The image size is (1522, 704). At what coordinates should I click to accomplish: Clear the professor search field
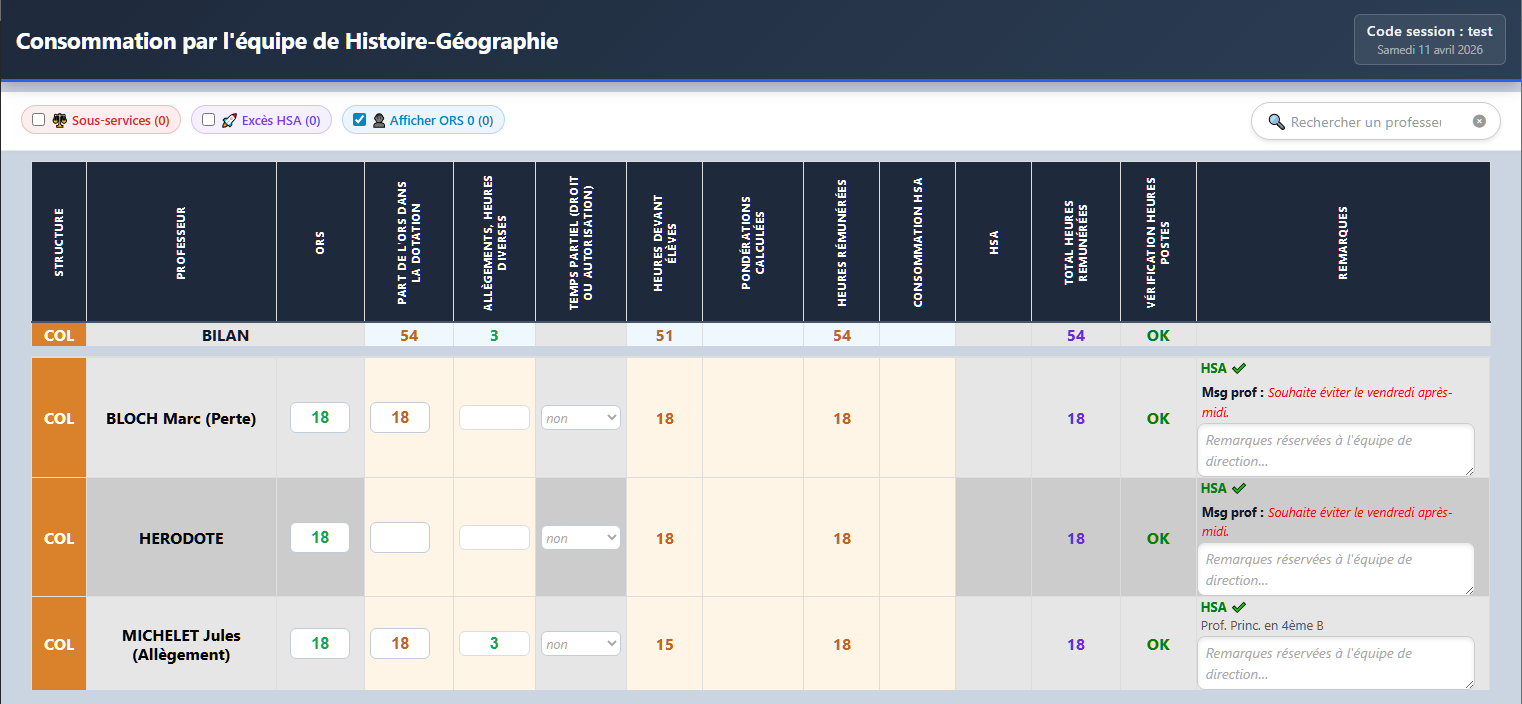pos(1479,121)
